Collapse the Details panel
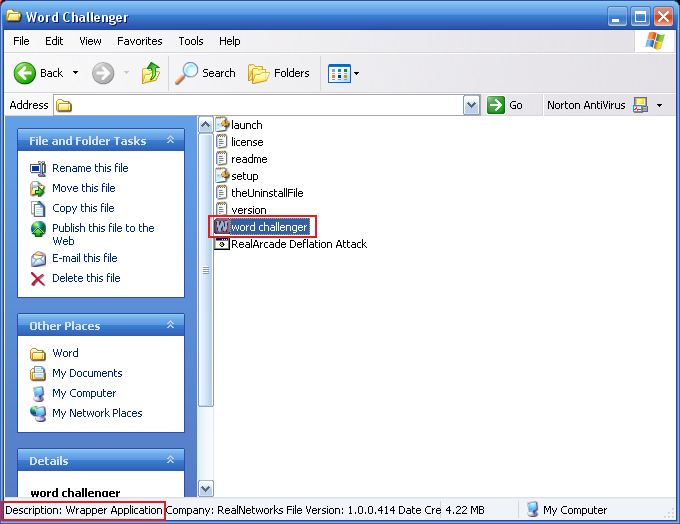Screen dimensions: 680x524 pos(170,460)
